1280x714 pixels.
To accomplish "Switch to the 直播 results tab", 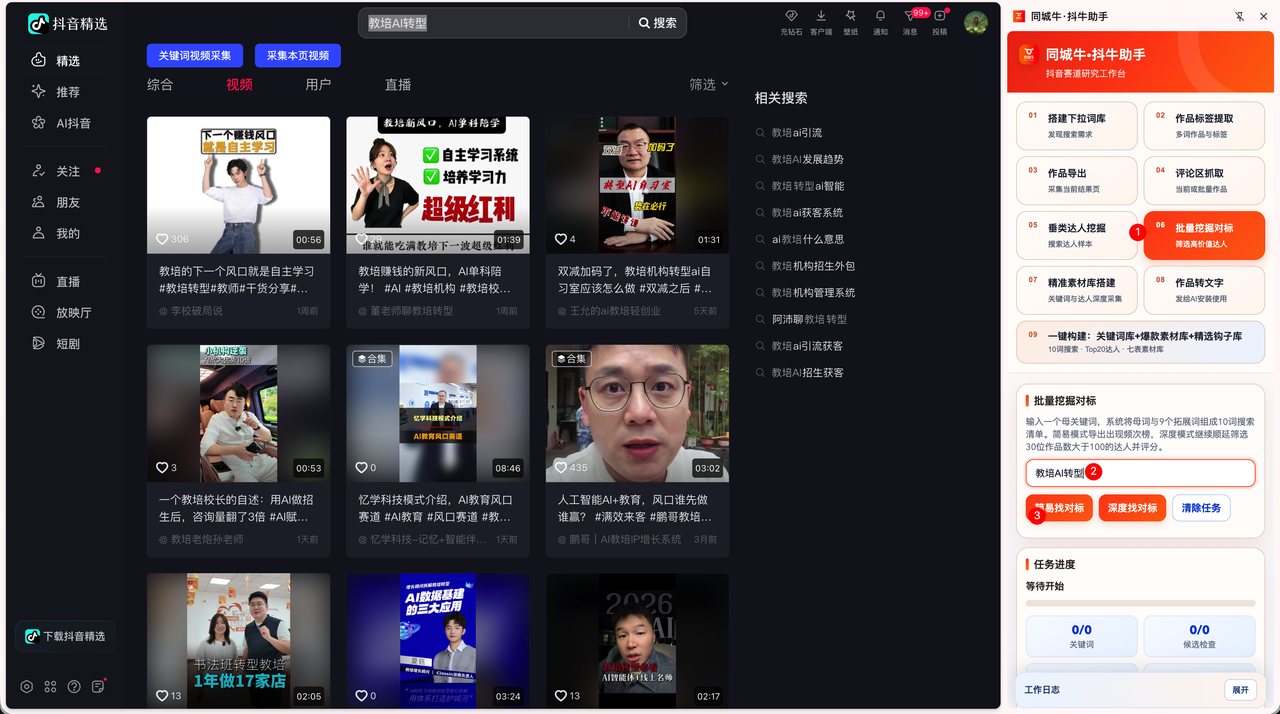I will click(398, 85).
